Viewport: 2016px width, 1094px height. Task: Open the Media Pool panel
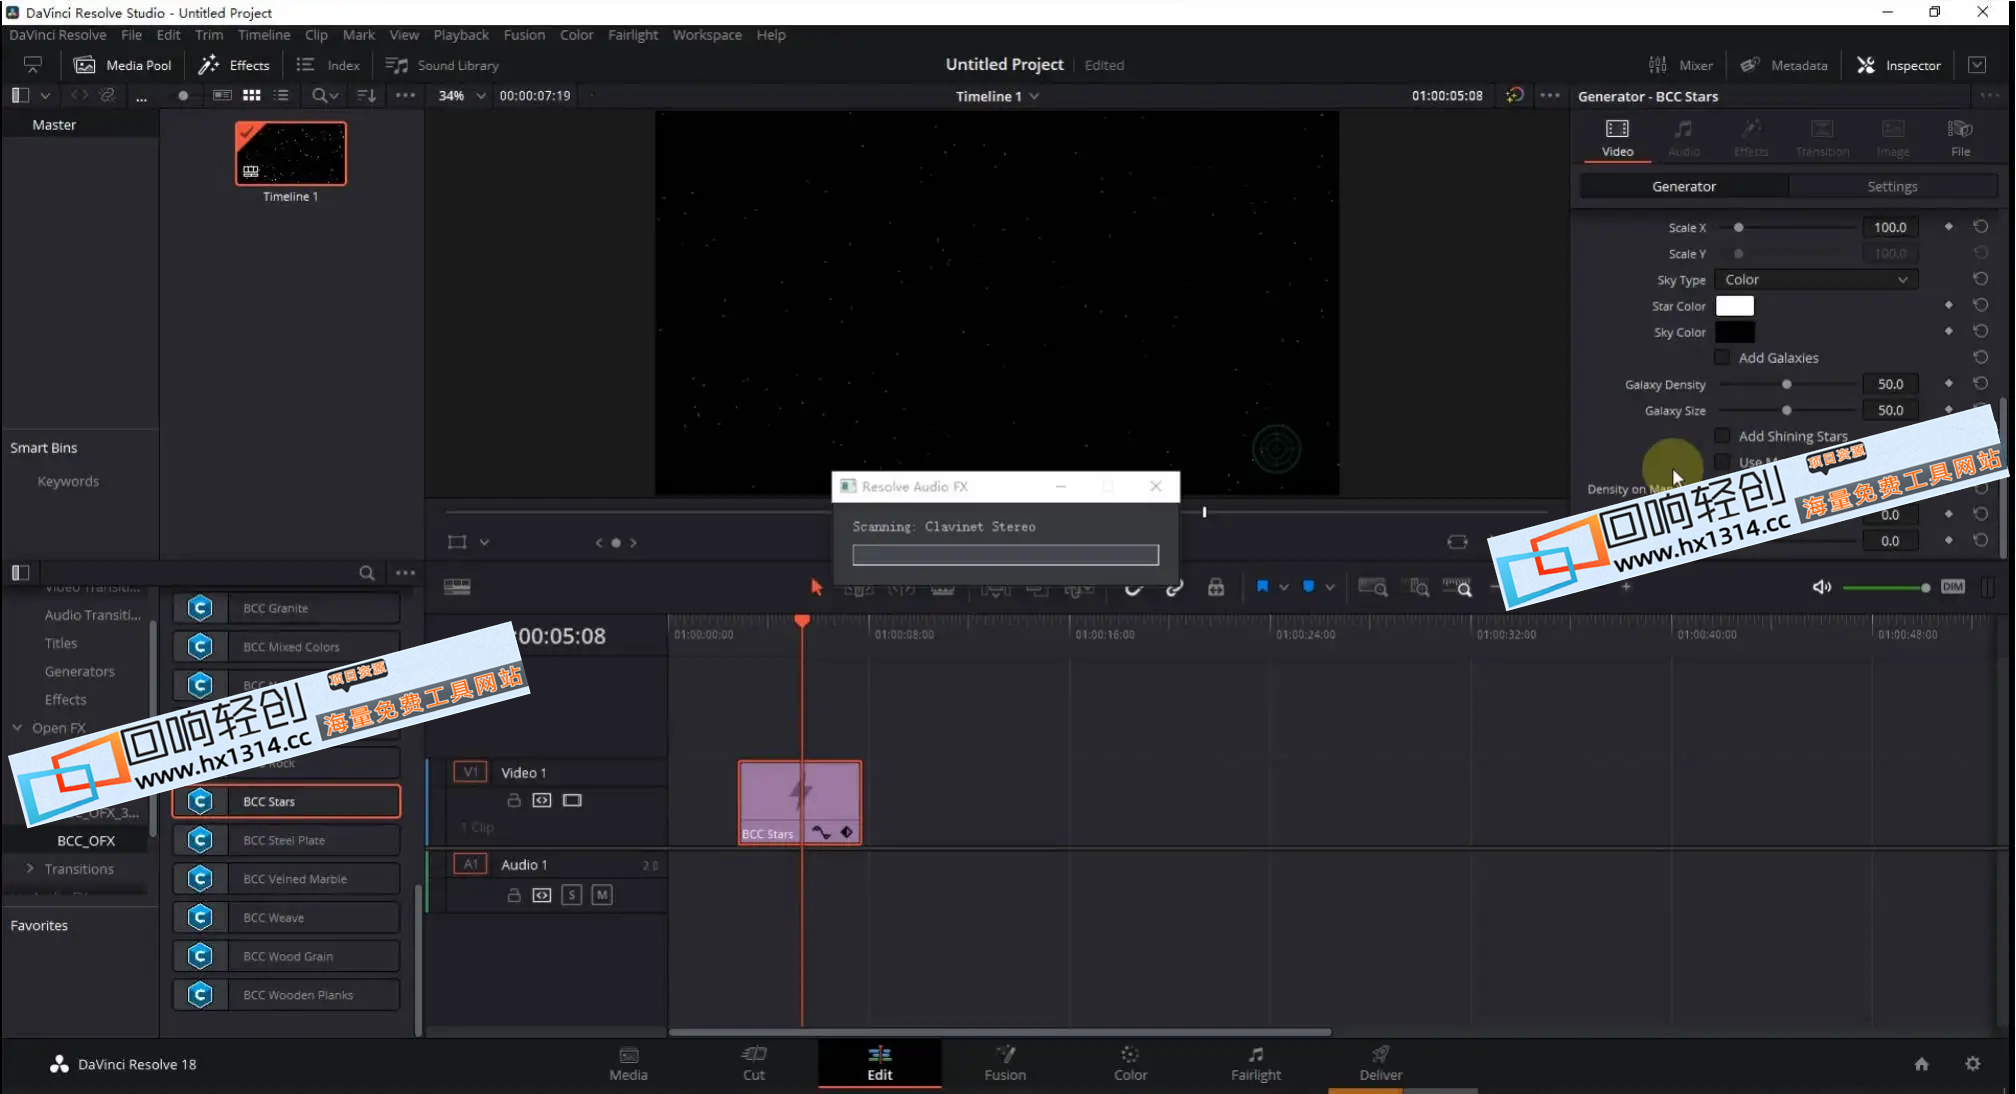click(123, 65)
